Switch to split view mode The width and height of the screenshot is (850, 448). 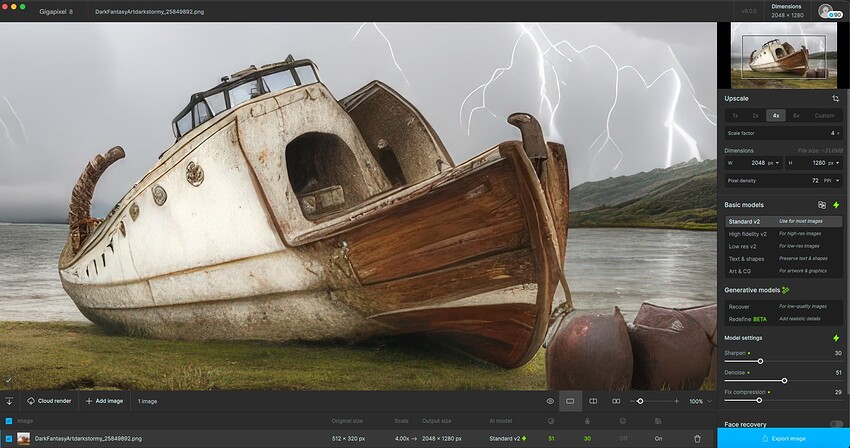pyautogui.click(x=593, y=401)
